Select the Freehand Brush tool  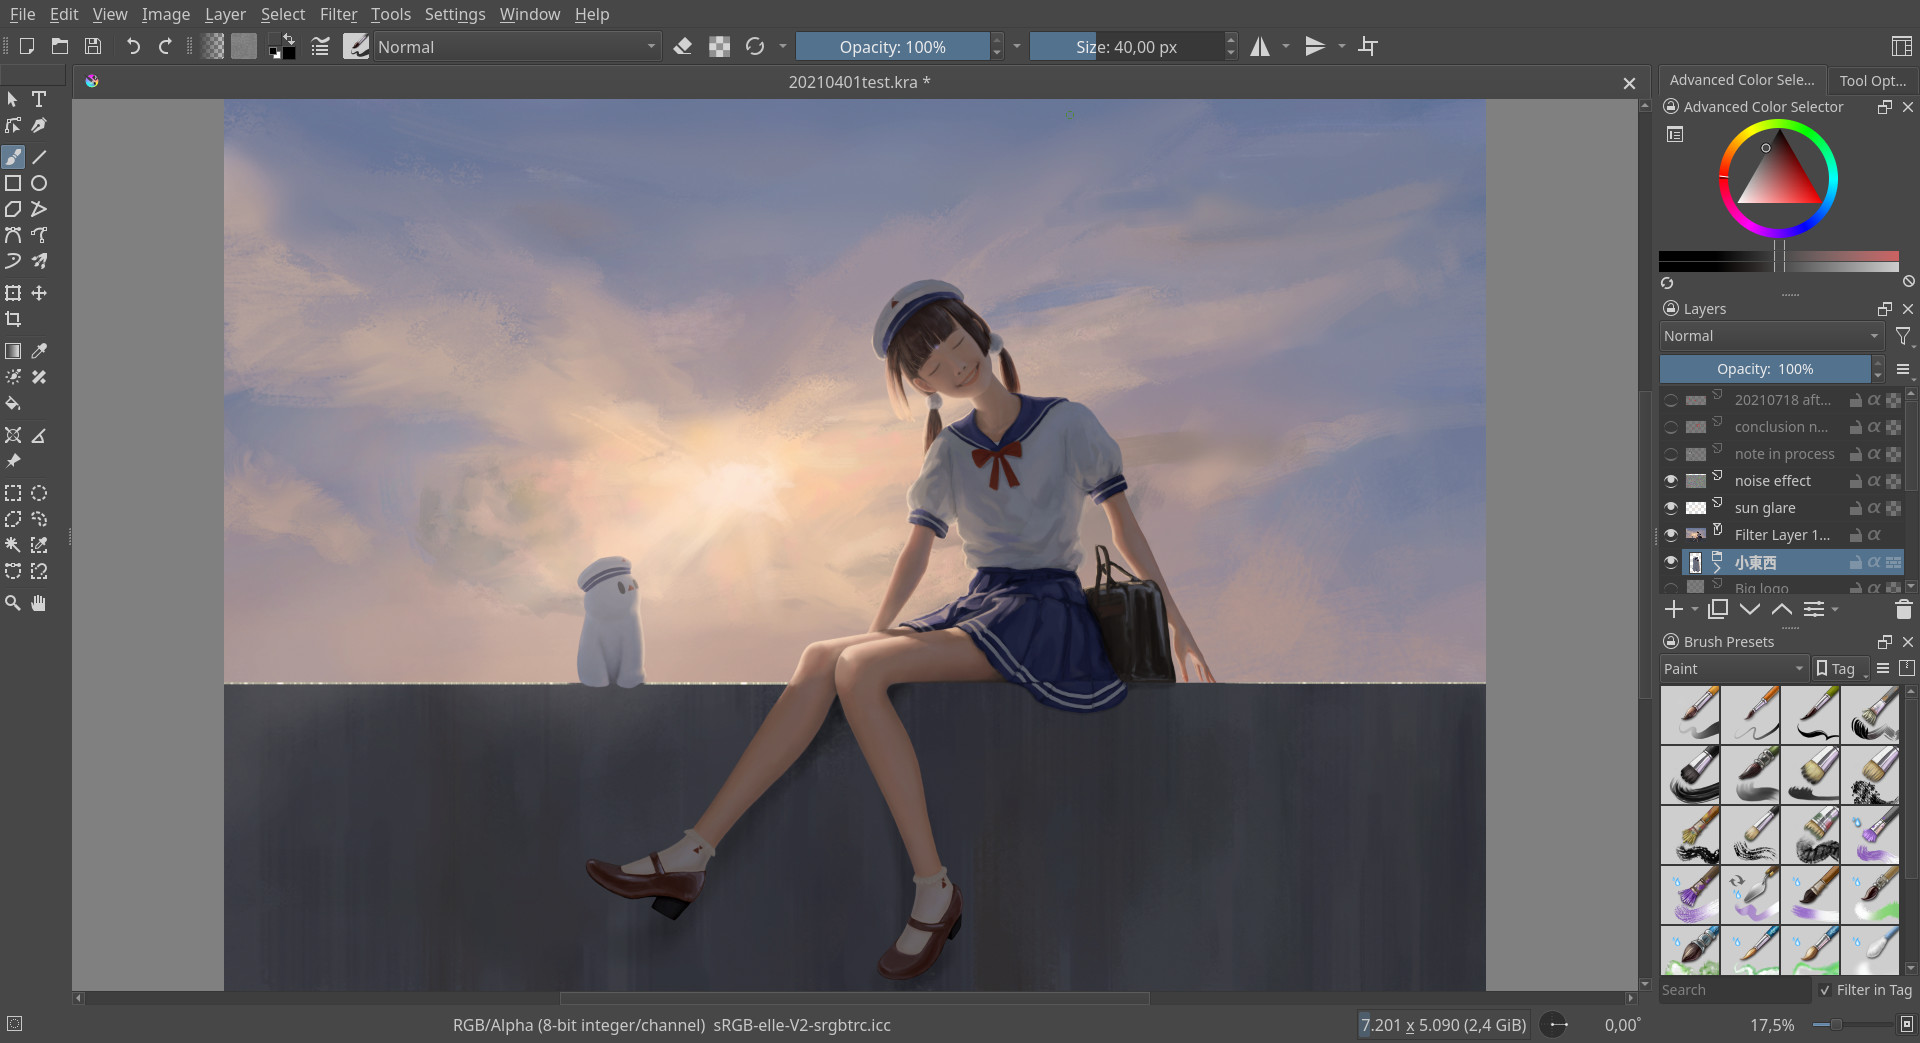13,157
